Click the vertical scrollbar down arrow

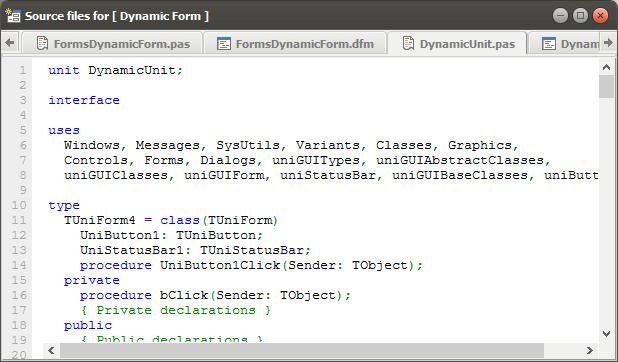click(607, 334)
